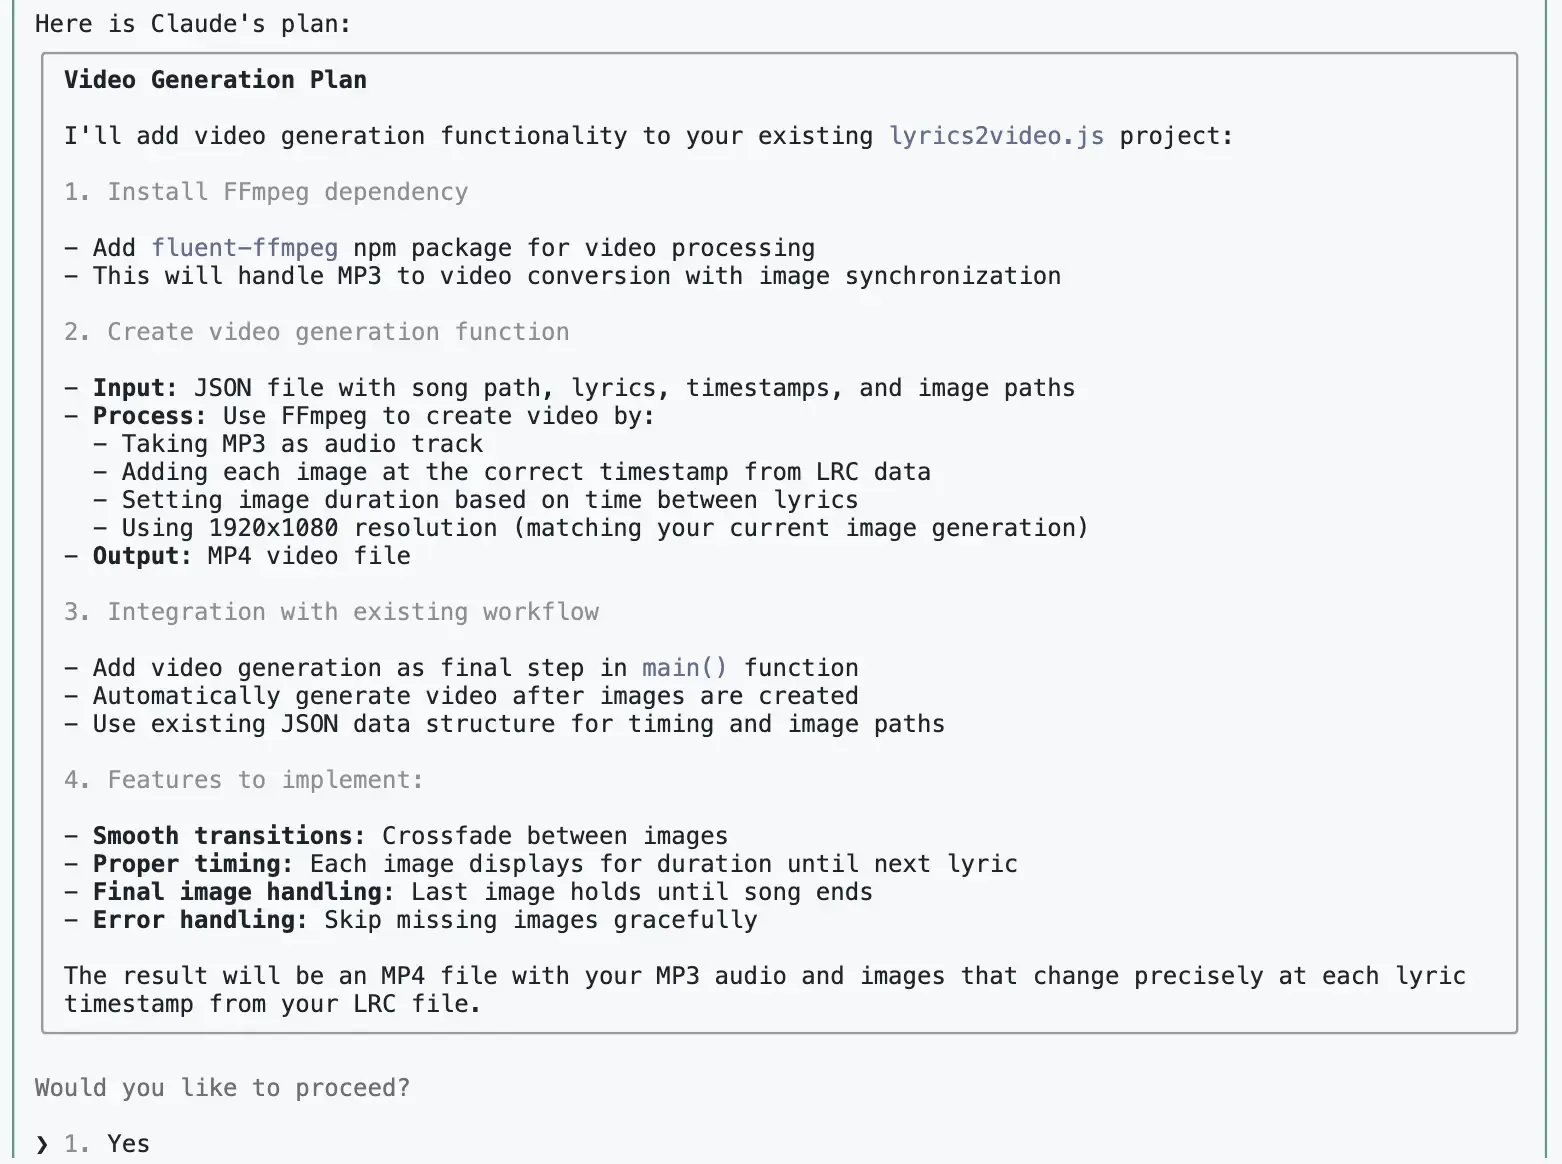Click the "Here is Claude's plan:" text

point(193,23)
